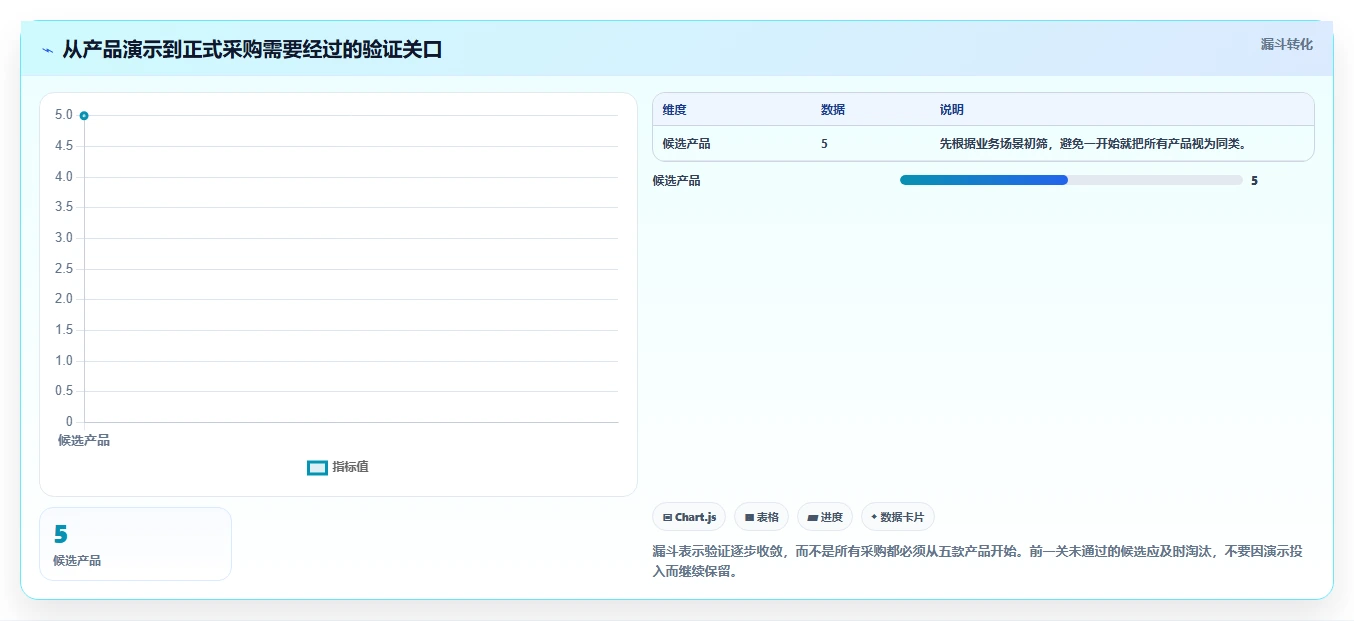Click the footer note starting 漏斗表示验证
Screen dimensions: 1354x621
coord(978,562)
